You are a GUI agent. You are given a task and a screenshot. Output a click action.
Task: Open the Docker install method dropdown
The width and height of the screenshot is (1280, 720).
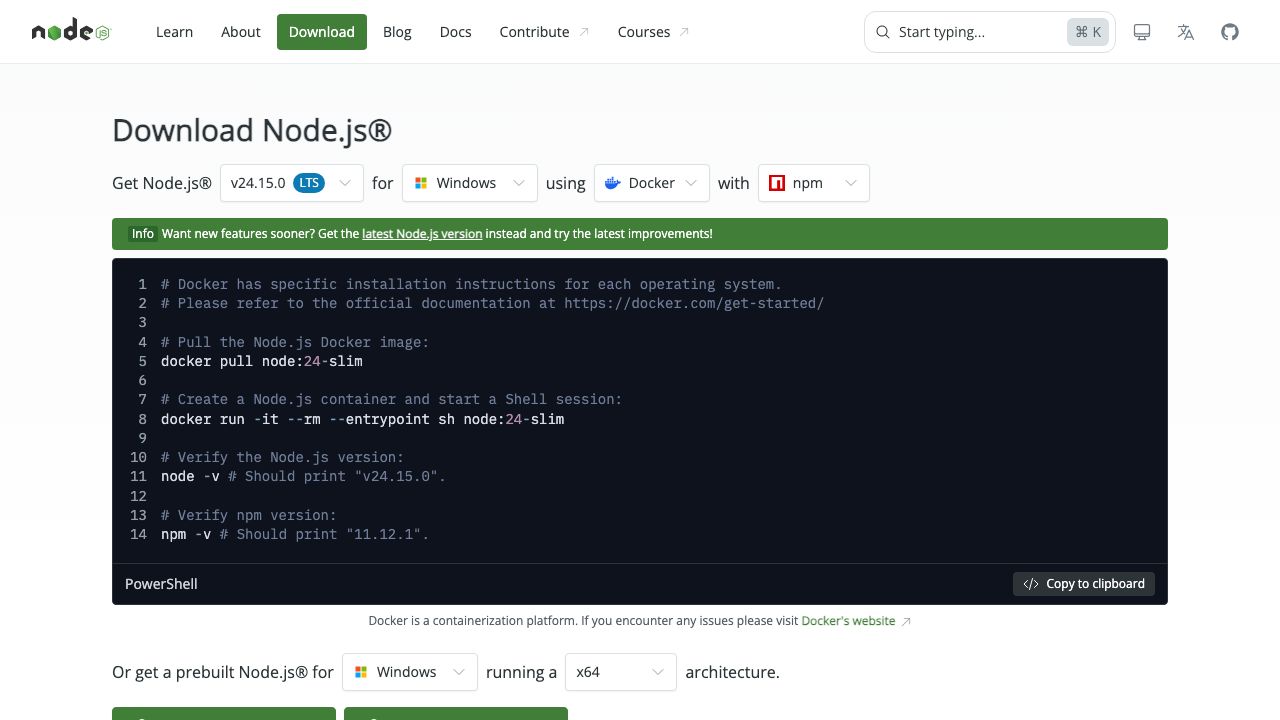pos(652,183)
